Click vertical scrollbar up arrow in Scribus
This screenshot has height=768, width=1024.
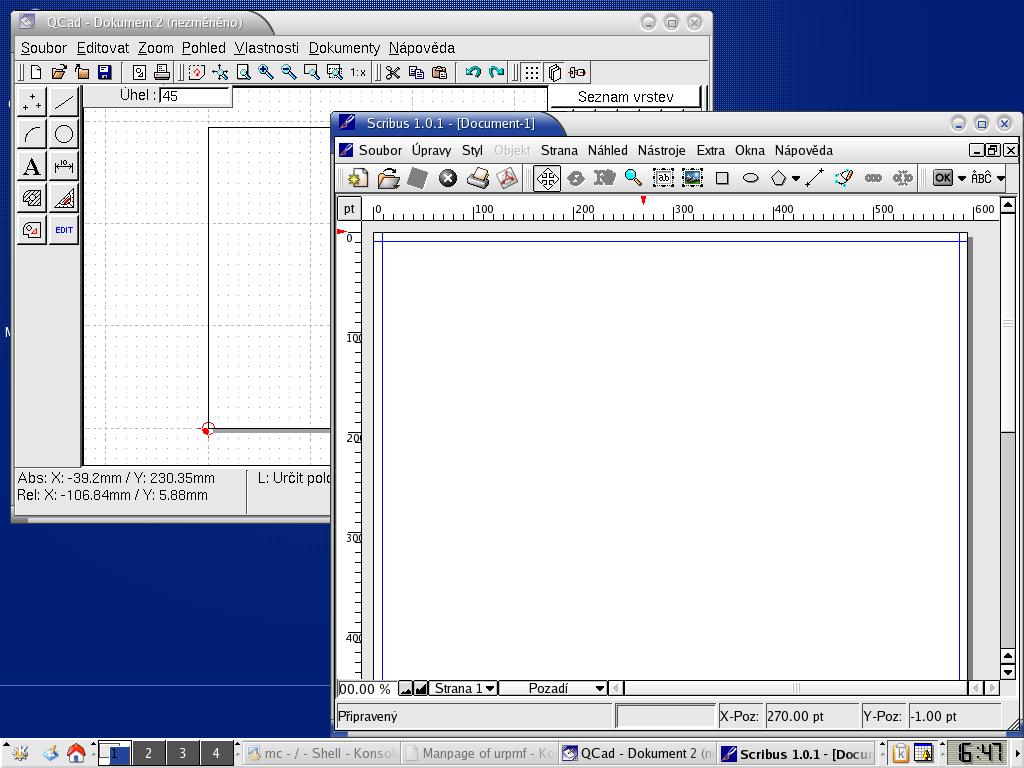pos(1008,205)
